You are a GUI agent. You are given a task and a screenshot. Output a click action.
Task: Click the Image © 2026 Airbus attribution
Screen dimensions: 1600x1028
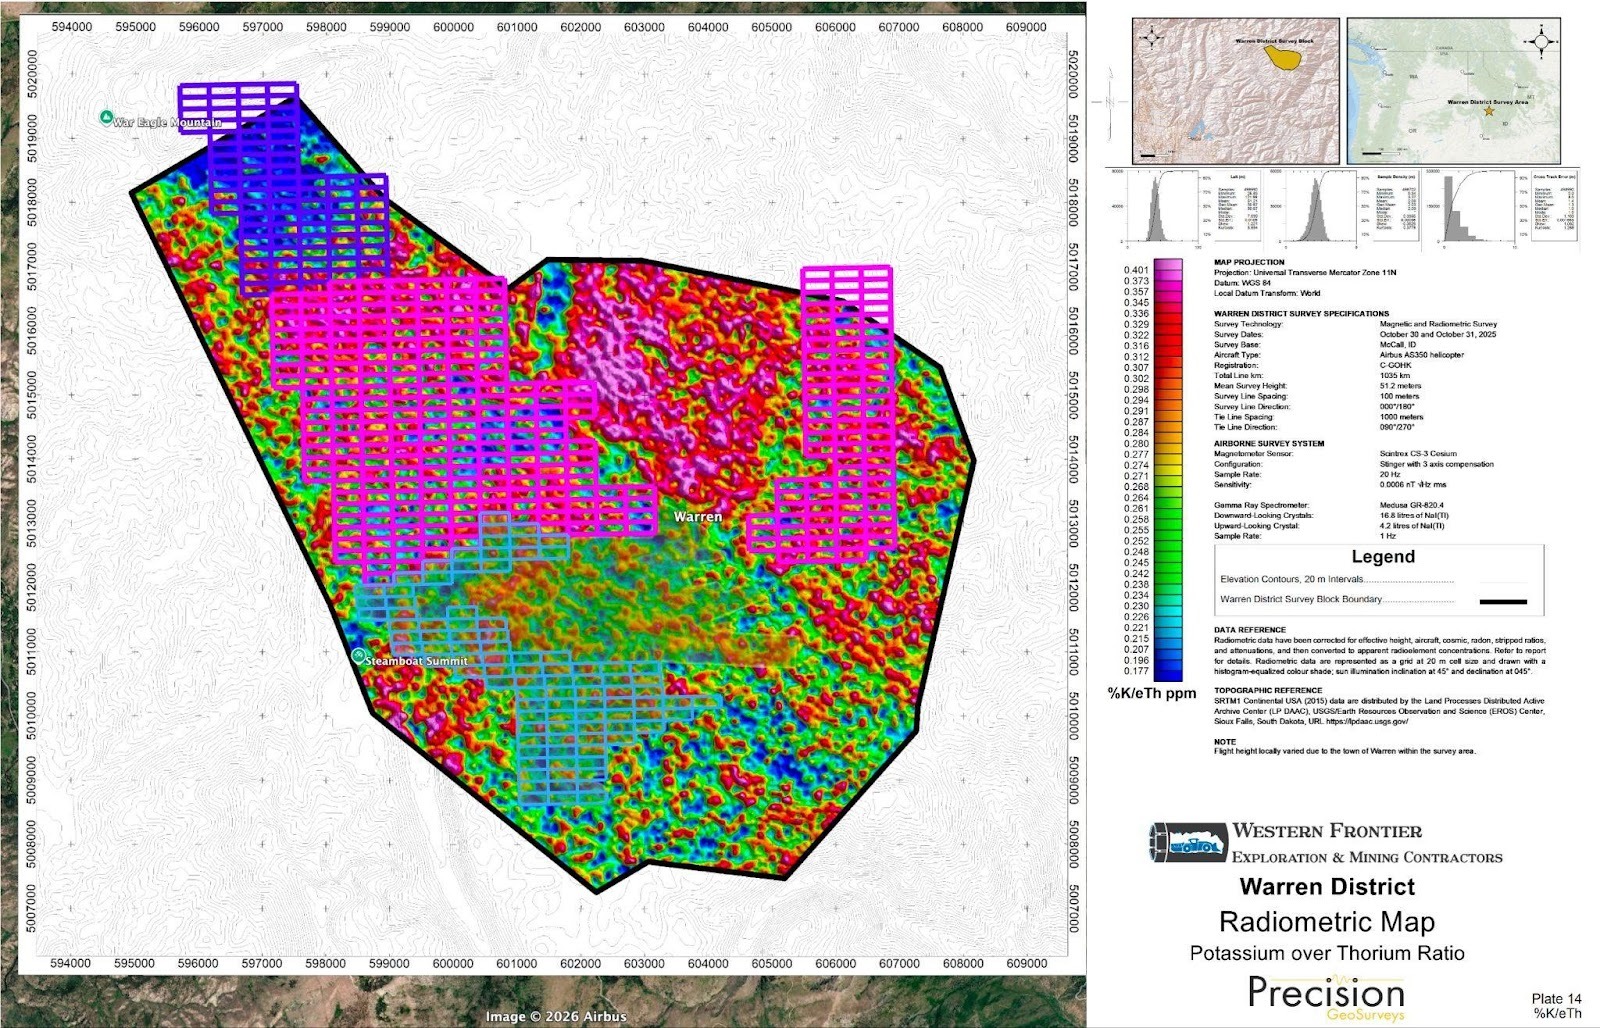[x=556, y=1016]
